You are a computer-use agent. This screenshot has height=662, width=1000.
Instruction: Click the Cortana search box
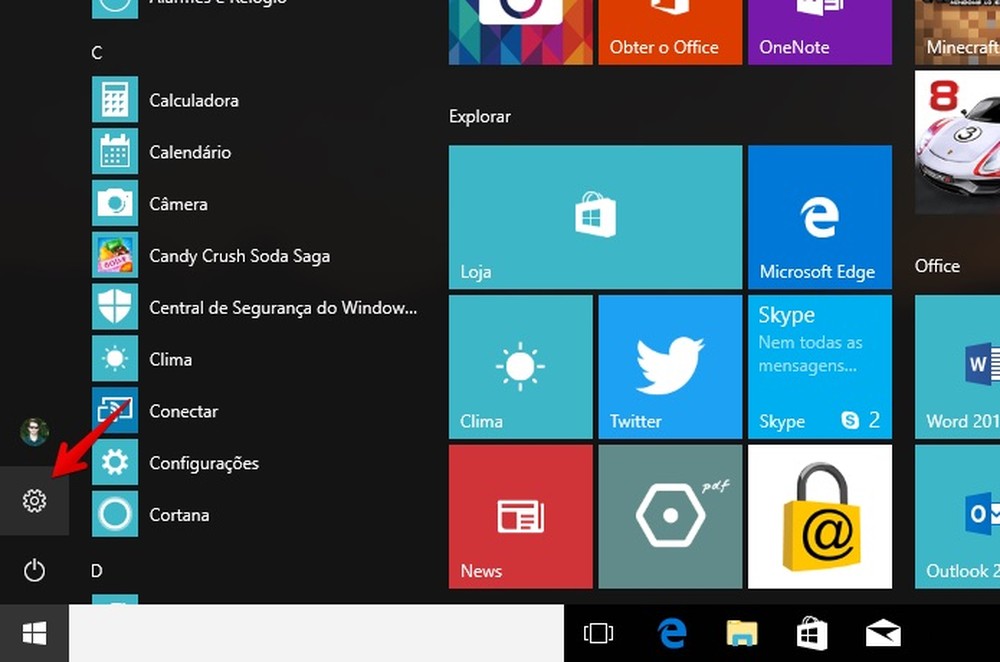tap(316, 633)
